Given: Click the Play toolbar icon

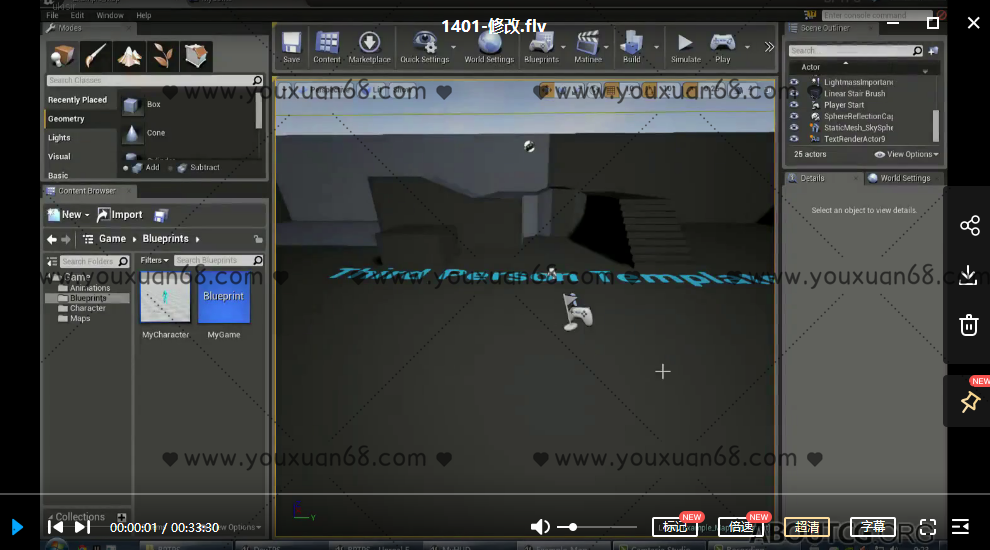Looking at the screenshot, I should click(x=722, y=47).
